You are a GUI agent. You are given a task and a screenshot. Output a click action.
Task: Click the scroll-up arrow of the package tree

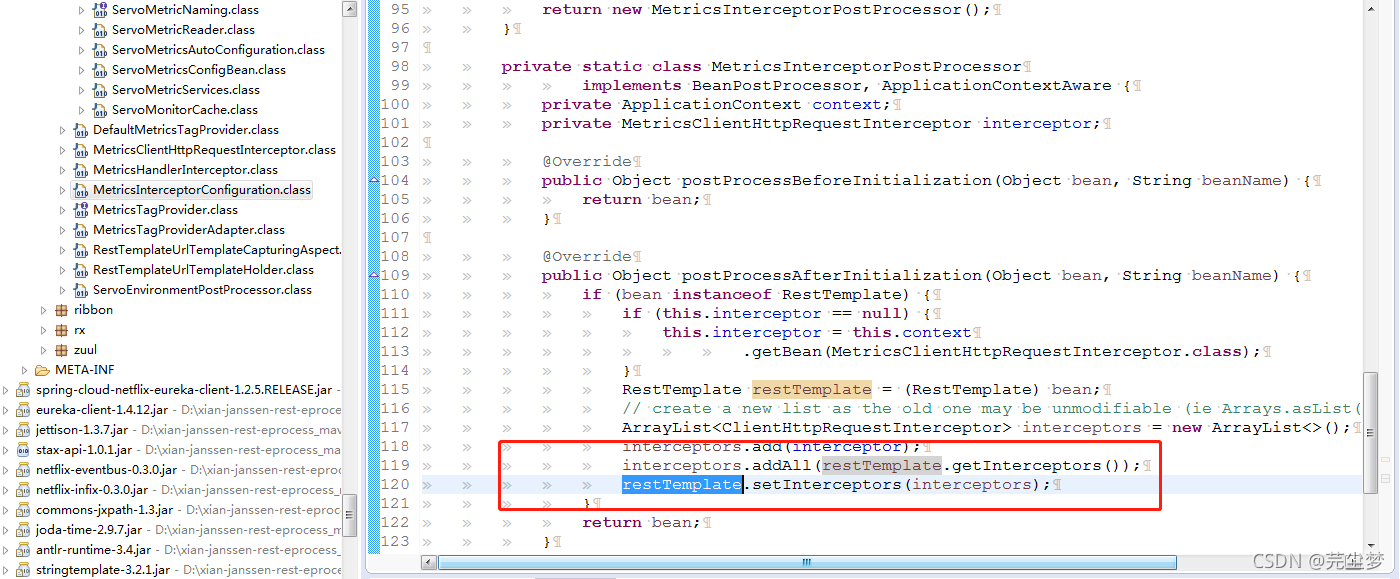[348, 10]
